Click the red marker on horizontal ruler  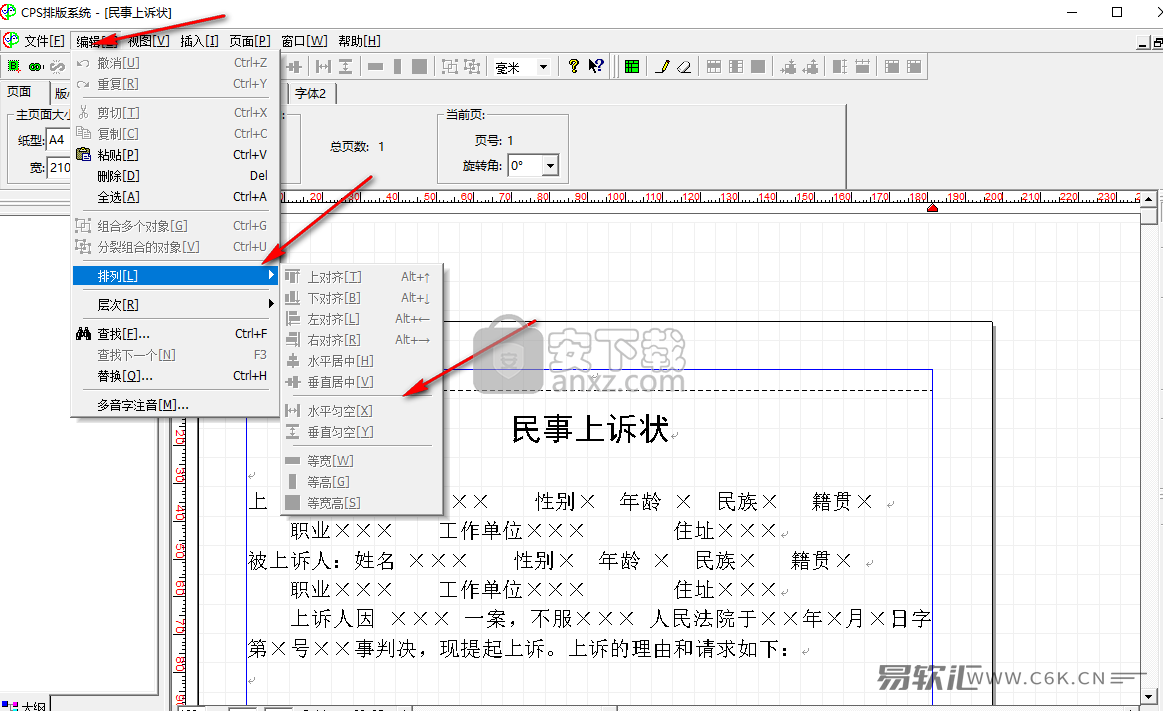click(x=932, y=208)
